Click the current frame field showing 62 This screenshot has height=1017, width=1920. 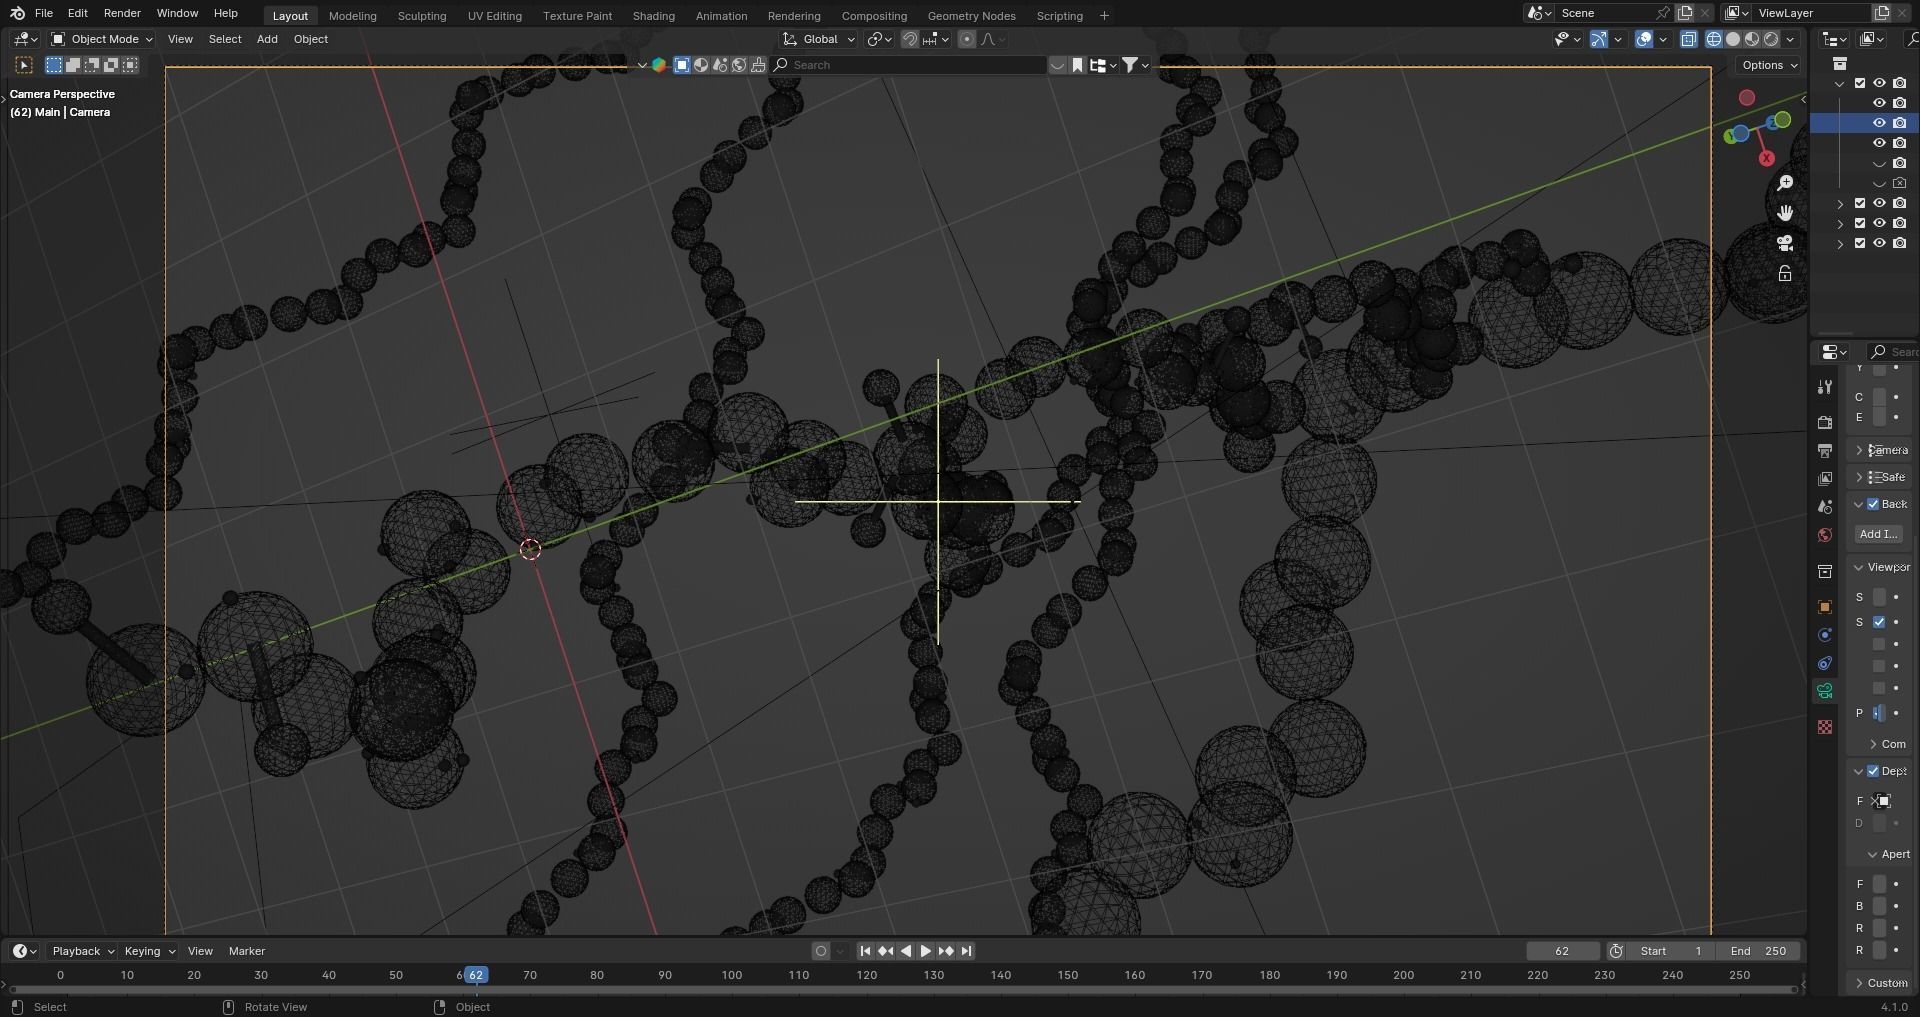click(1562, 951)
